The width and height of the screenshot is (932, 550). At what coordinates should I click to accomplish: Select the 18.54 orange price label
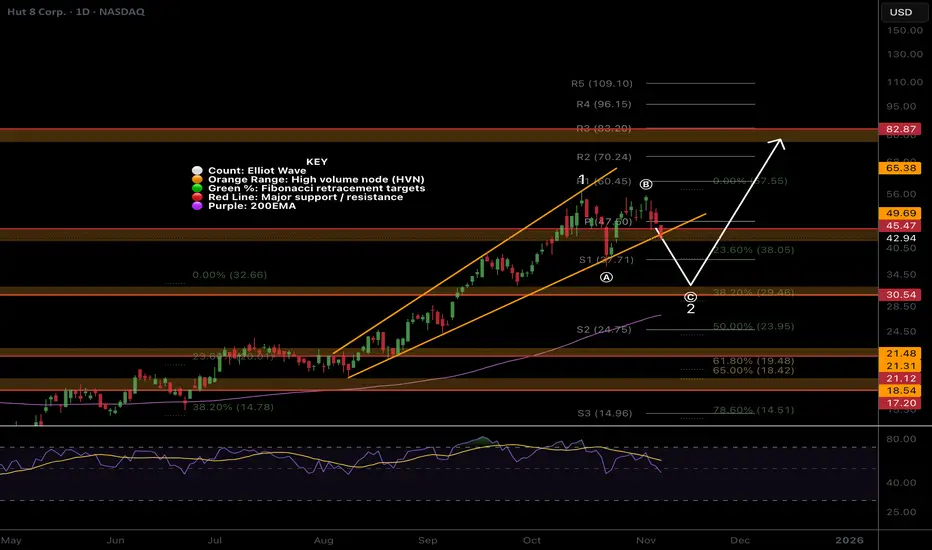(900, 391)
